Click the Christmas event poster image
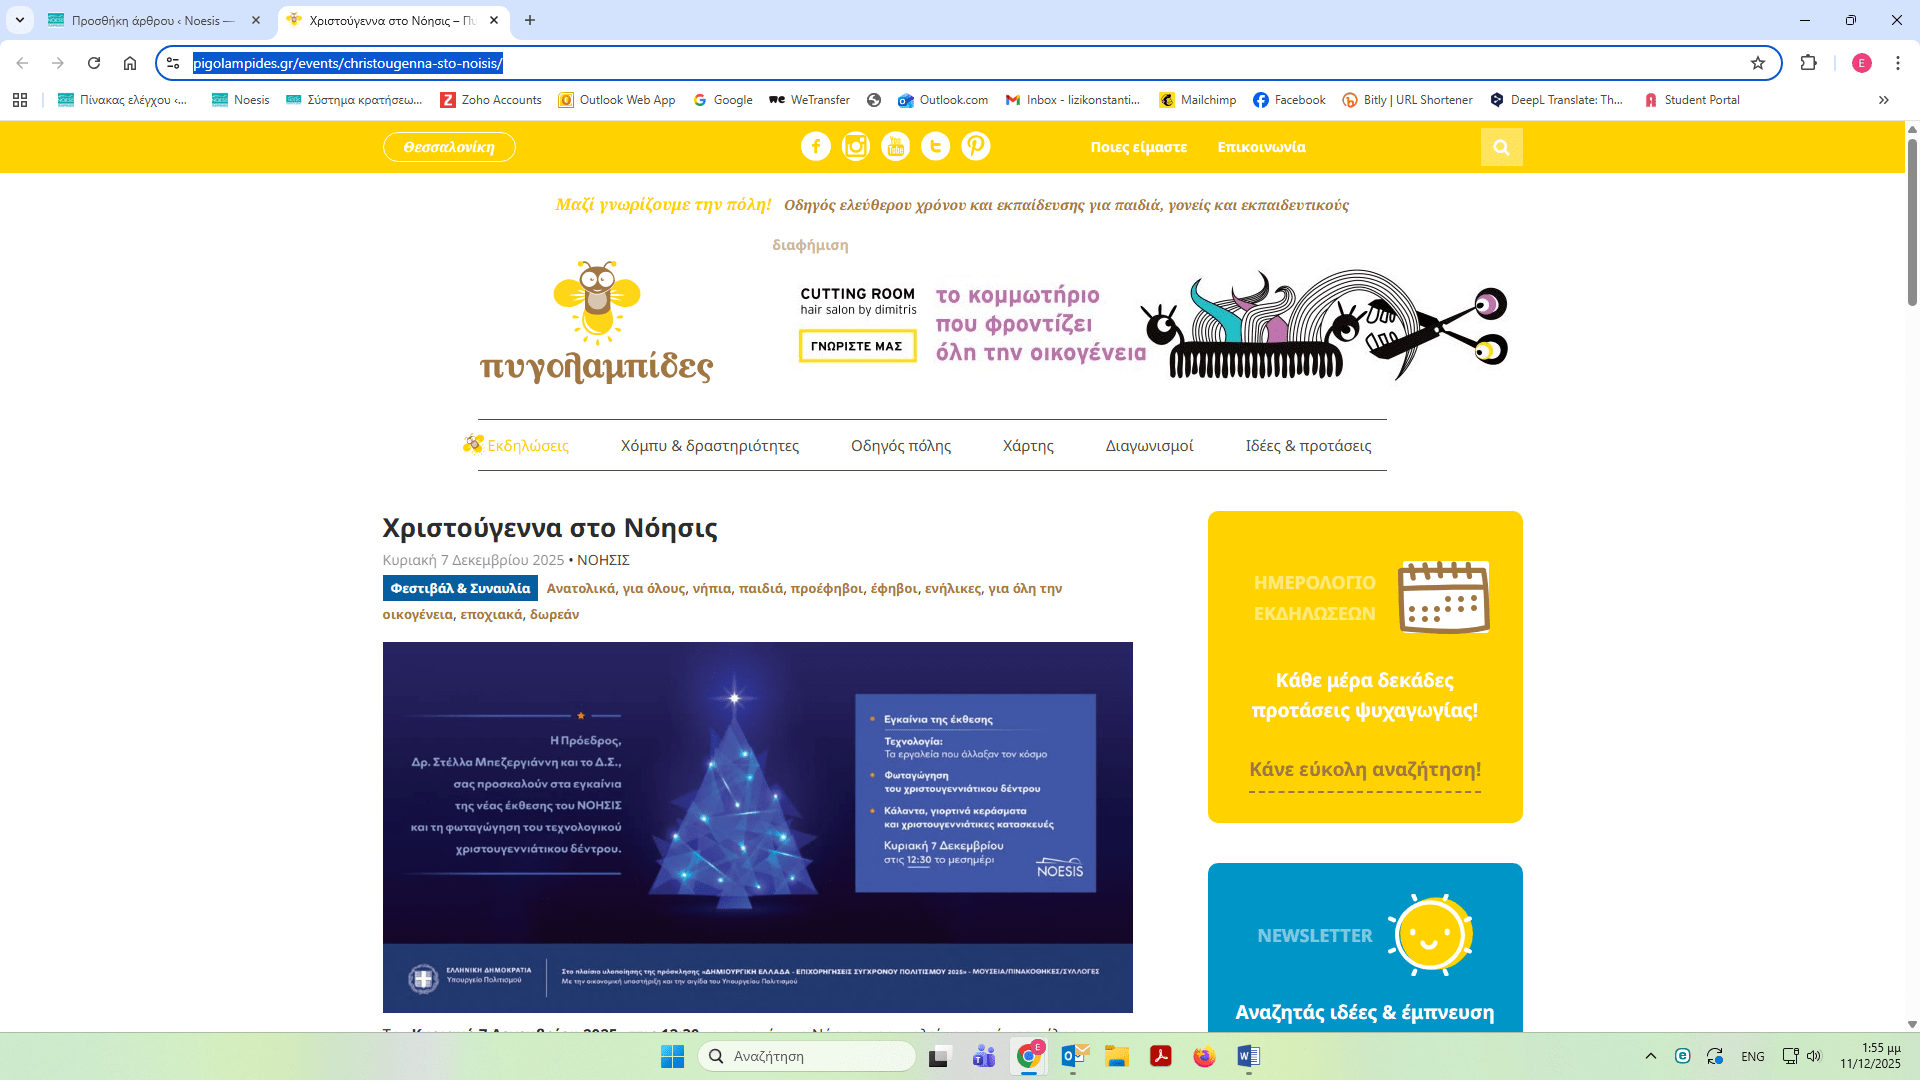This screenshot has height=1080, width=1920. coord(757,826)
